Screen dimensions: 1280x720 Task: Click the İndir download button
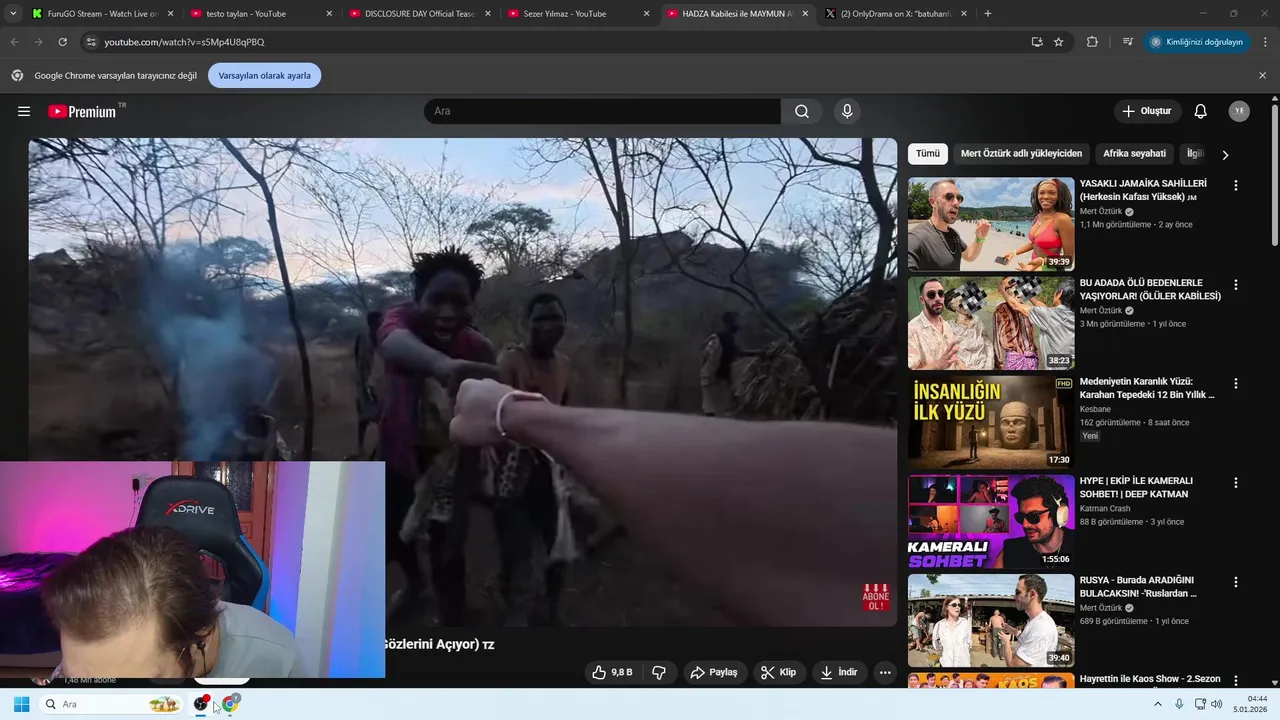(x=839, y=672)
